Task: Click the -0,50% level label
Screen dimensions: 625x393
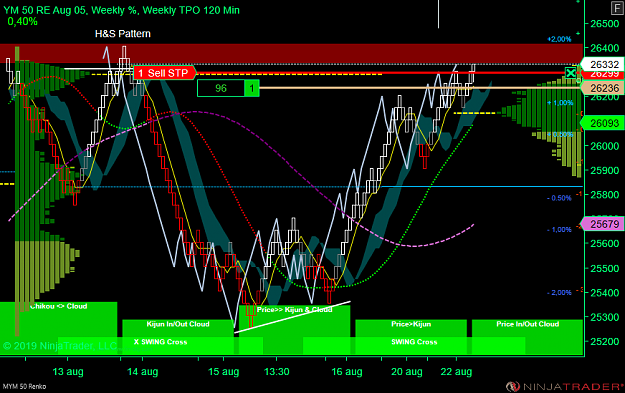Action: pyautogui.click(x=559, y=198)
